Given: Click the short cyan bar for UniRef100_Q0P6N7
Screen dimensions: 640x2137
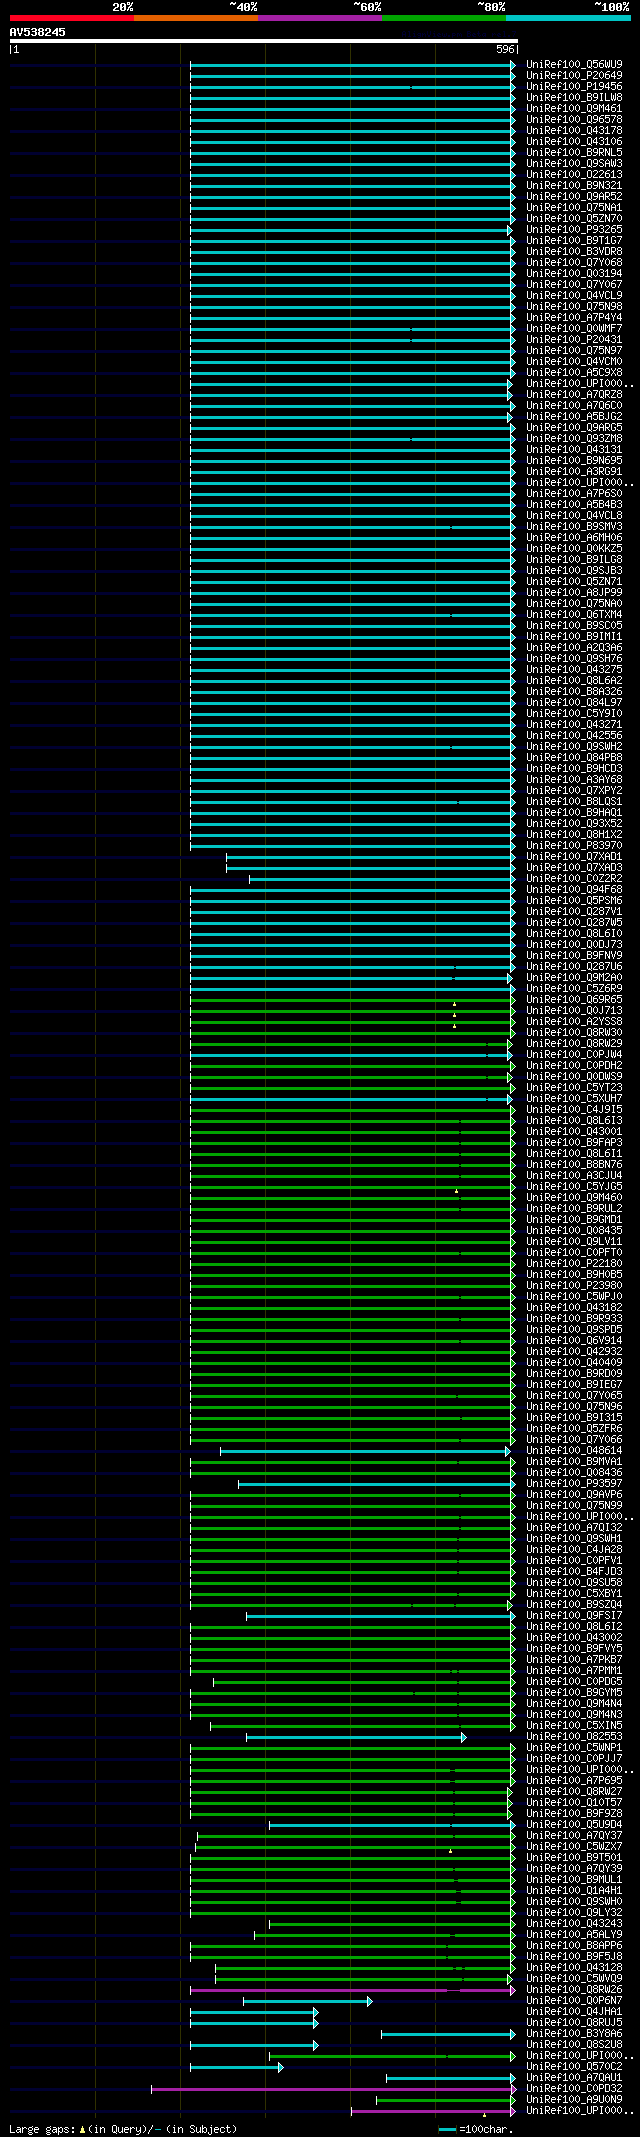Looking at the screenshot, I should pyautogui.click(x=307, y=2001).
